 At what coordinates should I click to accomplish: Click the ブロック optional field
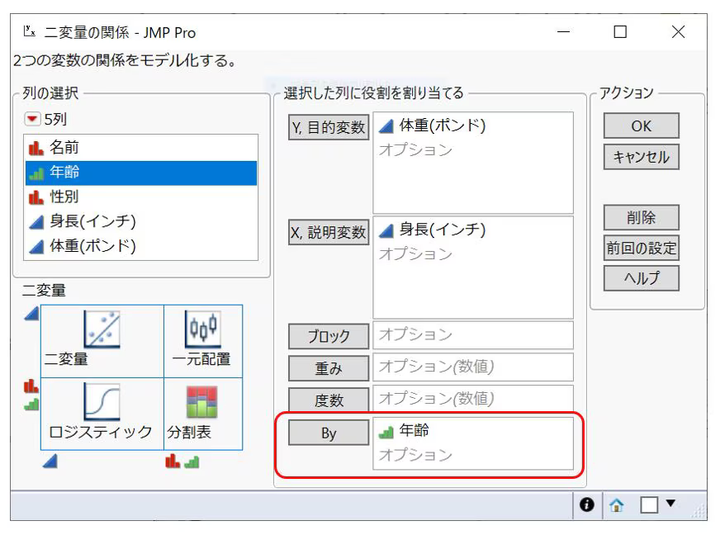pyautogui.click(x=473, y=335)
